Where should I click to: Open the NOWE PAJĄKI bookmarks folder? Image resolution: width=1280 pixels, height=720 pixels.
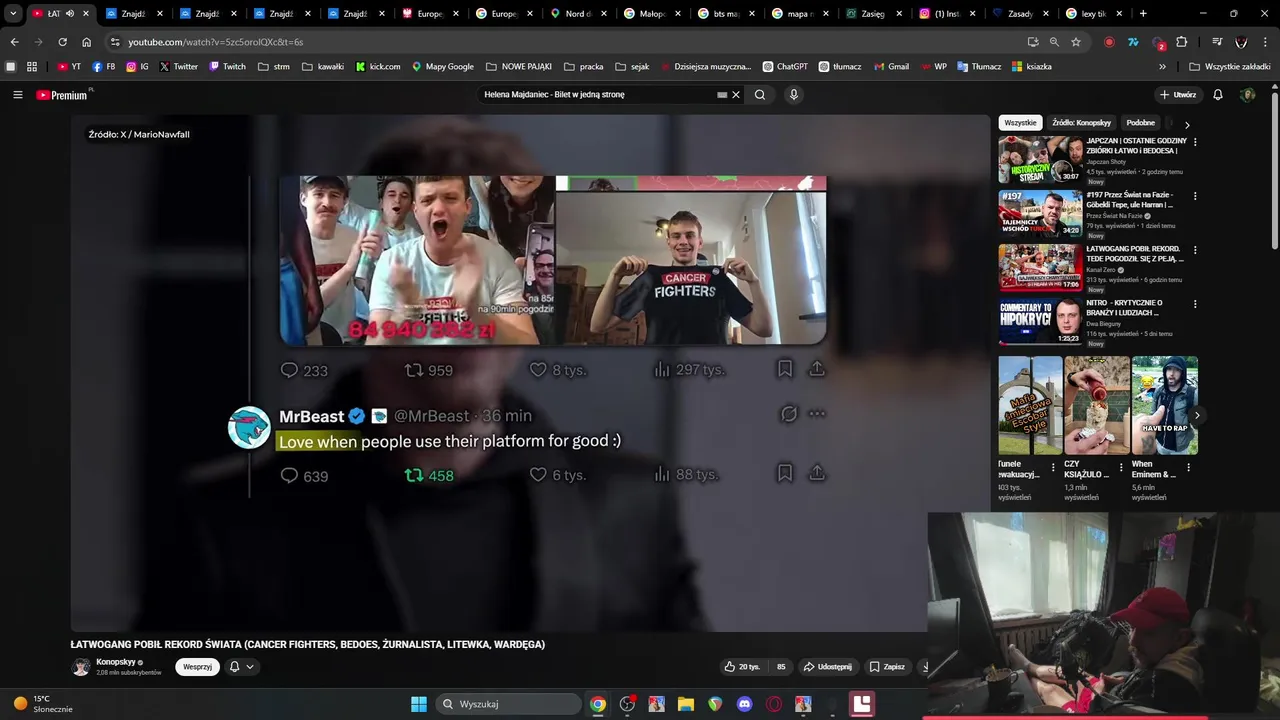pos(519,67)
